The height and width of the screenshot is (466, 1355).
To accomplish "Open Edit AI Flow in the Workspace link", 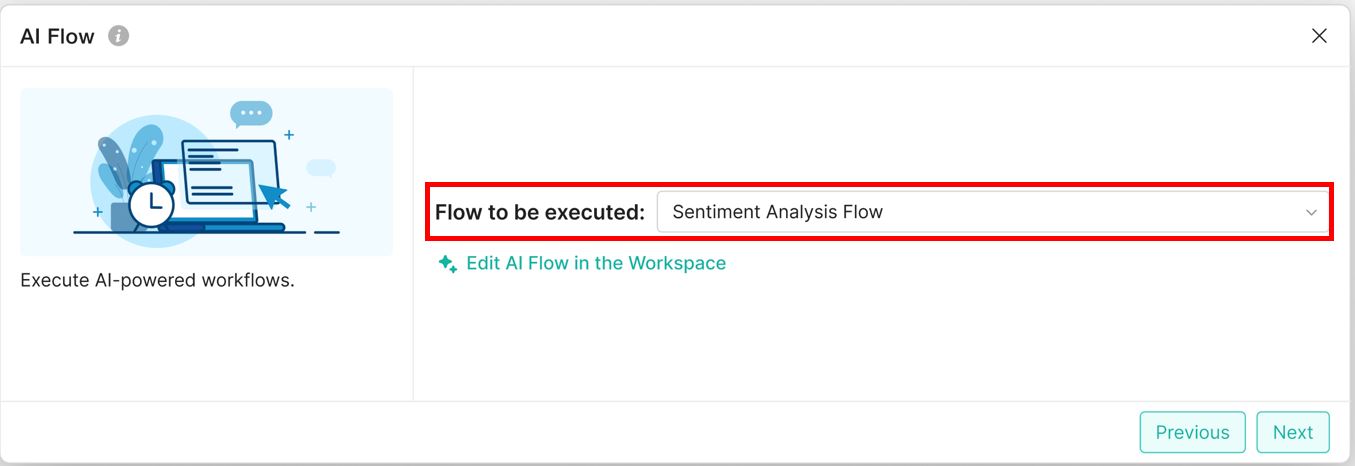I will coord(596,263).
